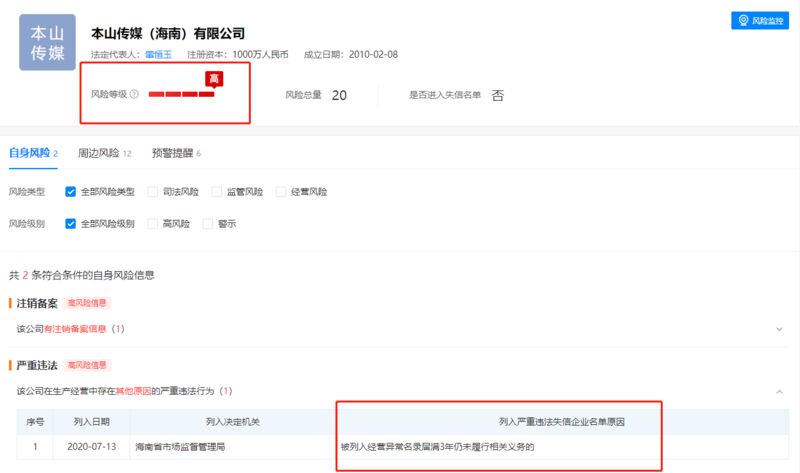Open the legal representative name link

(158, 55)
